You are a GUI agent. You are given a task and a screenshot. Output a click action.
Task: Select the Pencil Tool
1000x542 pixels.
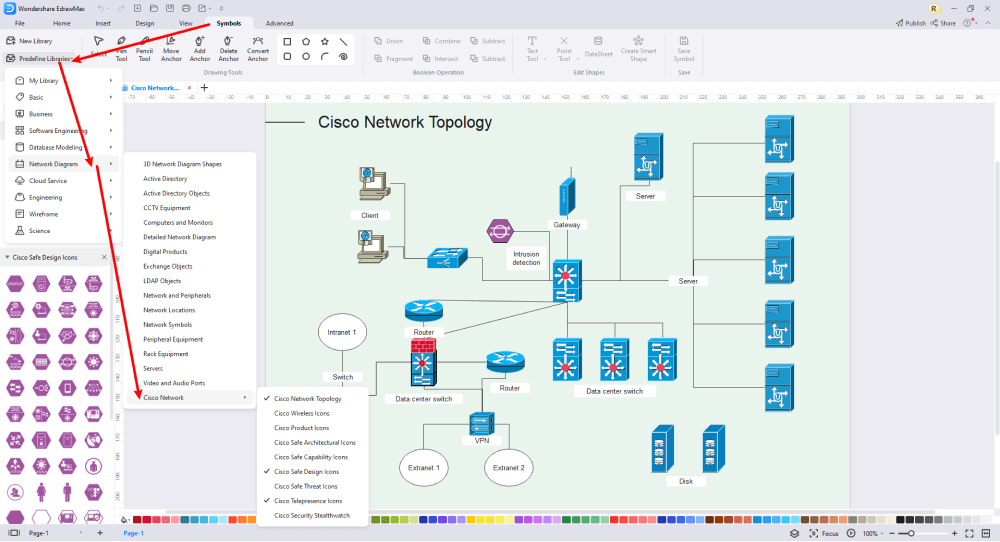[144, 49]
